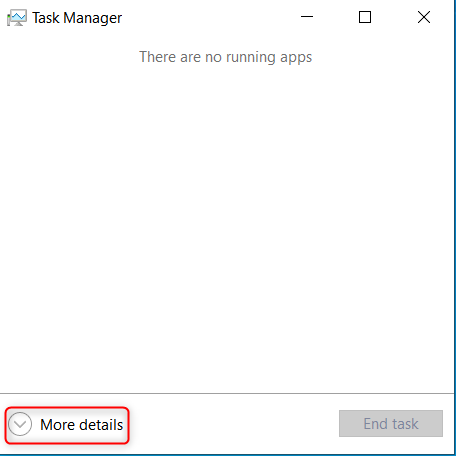Click the "More details" text label

[x=82, y=425]
